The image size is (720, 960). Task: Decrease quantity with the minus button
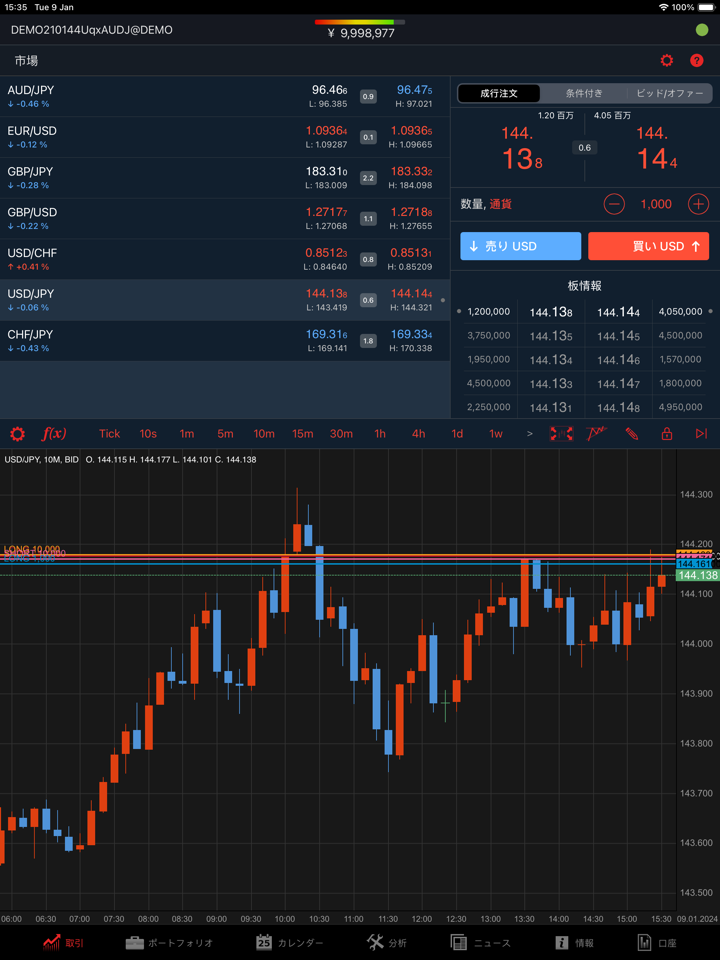tap(614, 204)
